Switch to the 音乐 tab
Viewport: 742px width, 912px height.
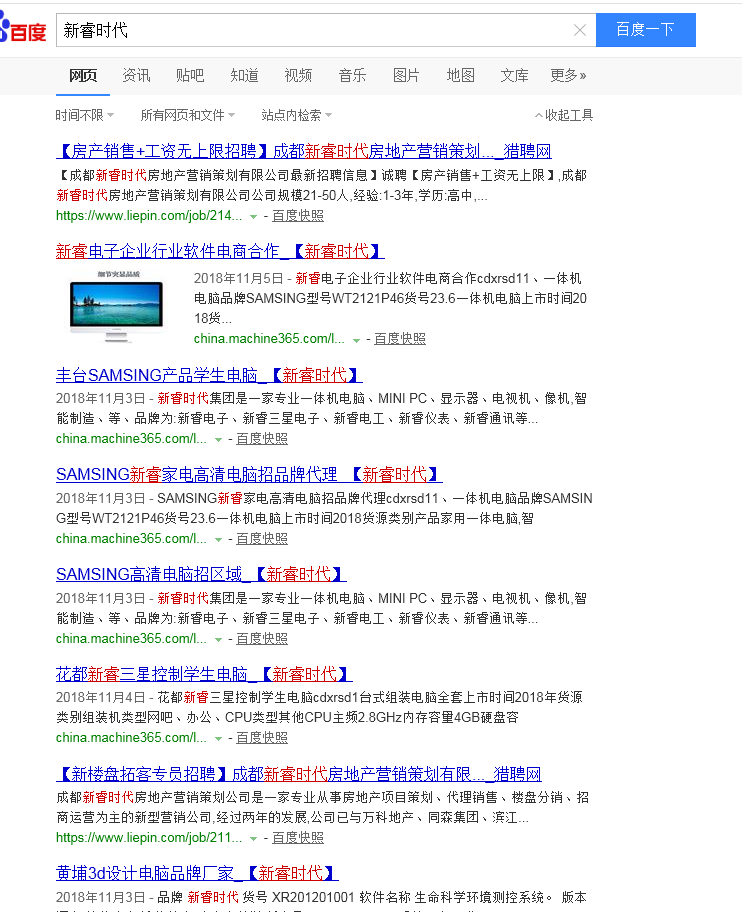point(352,76)
